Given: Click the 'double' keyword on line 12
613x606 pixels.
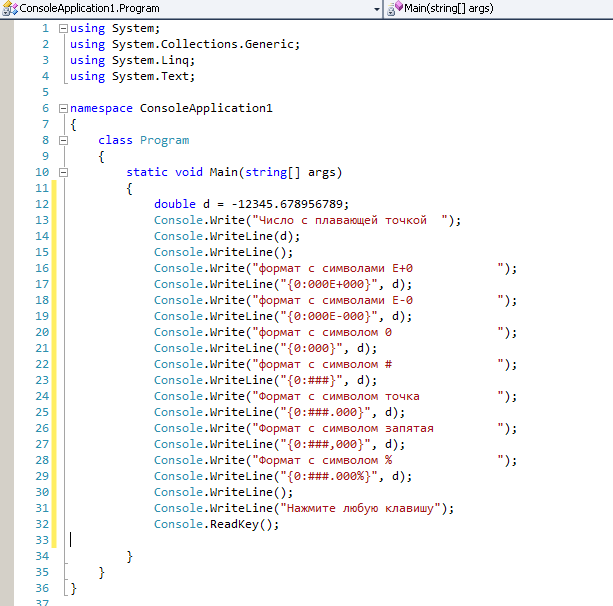Looking at the screenshot, I should pos(175,204).
